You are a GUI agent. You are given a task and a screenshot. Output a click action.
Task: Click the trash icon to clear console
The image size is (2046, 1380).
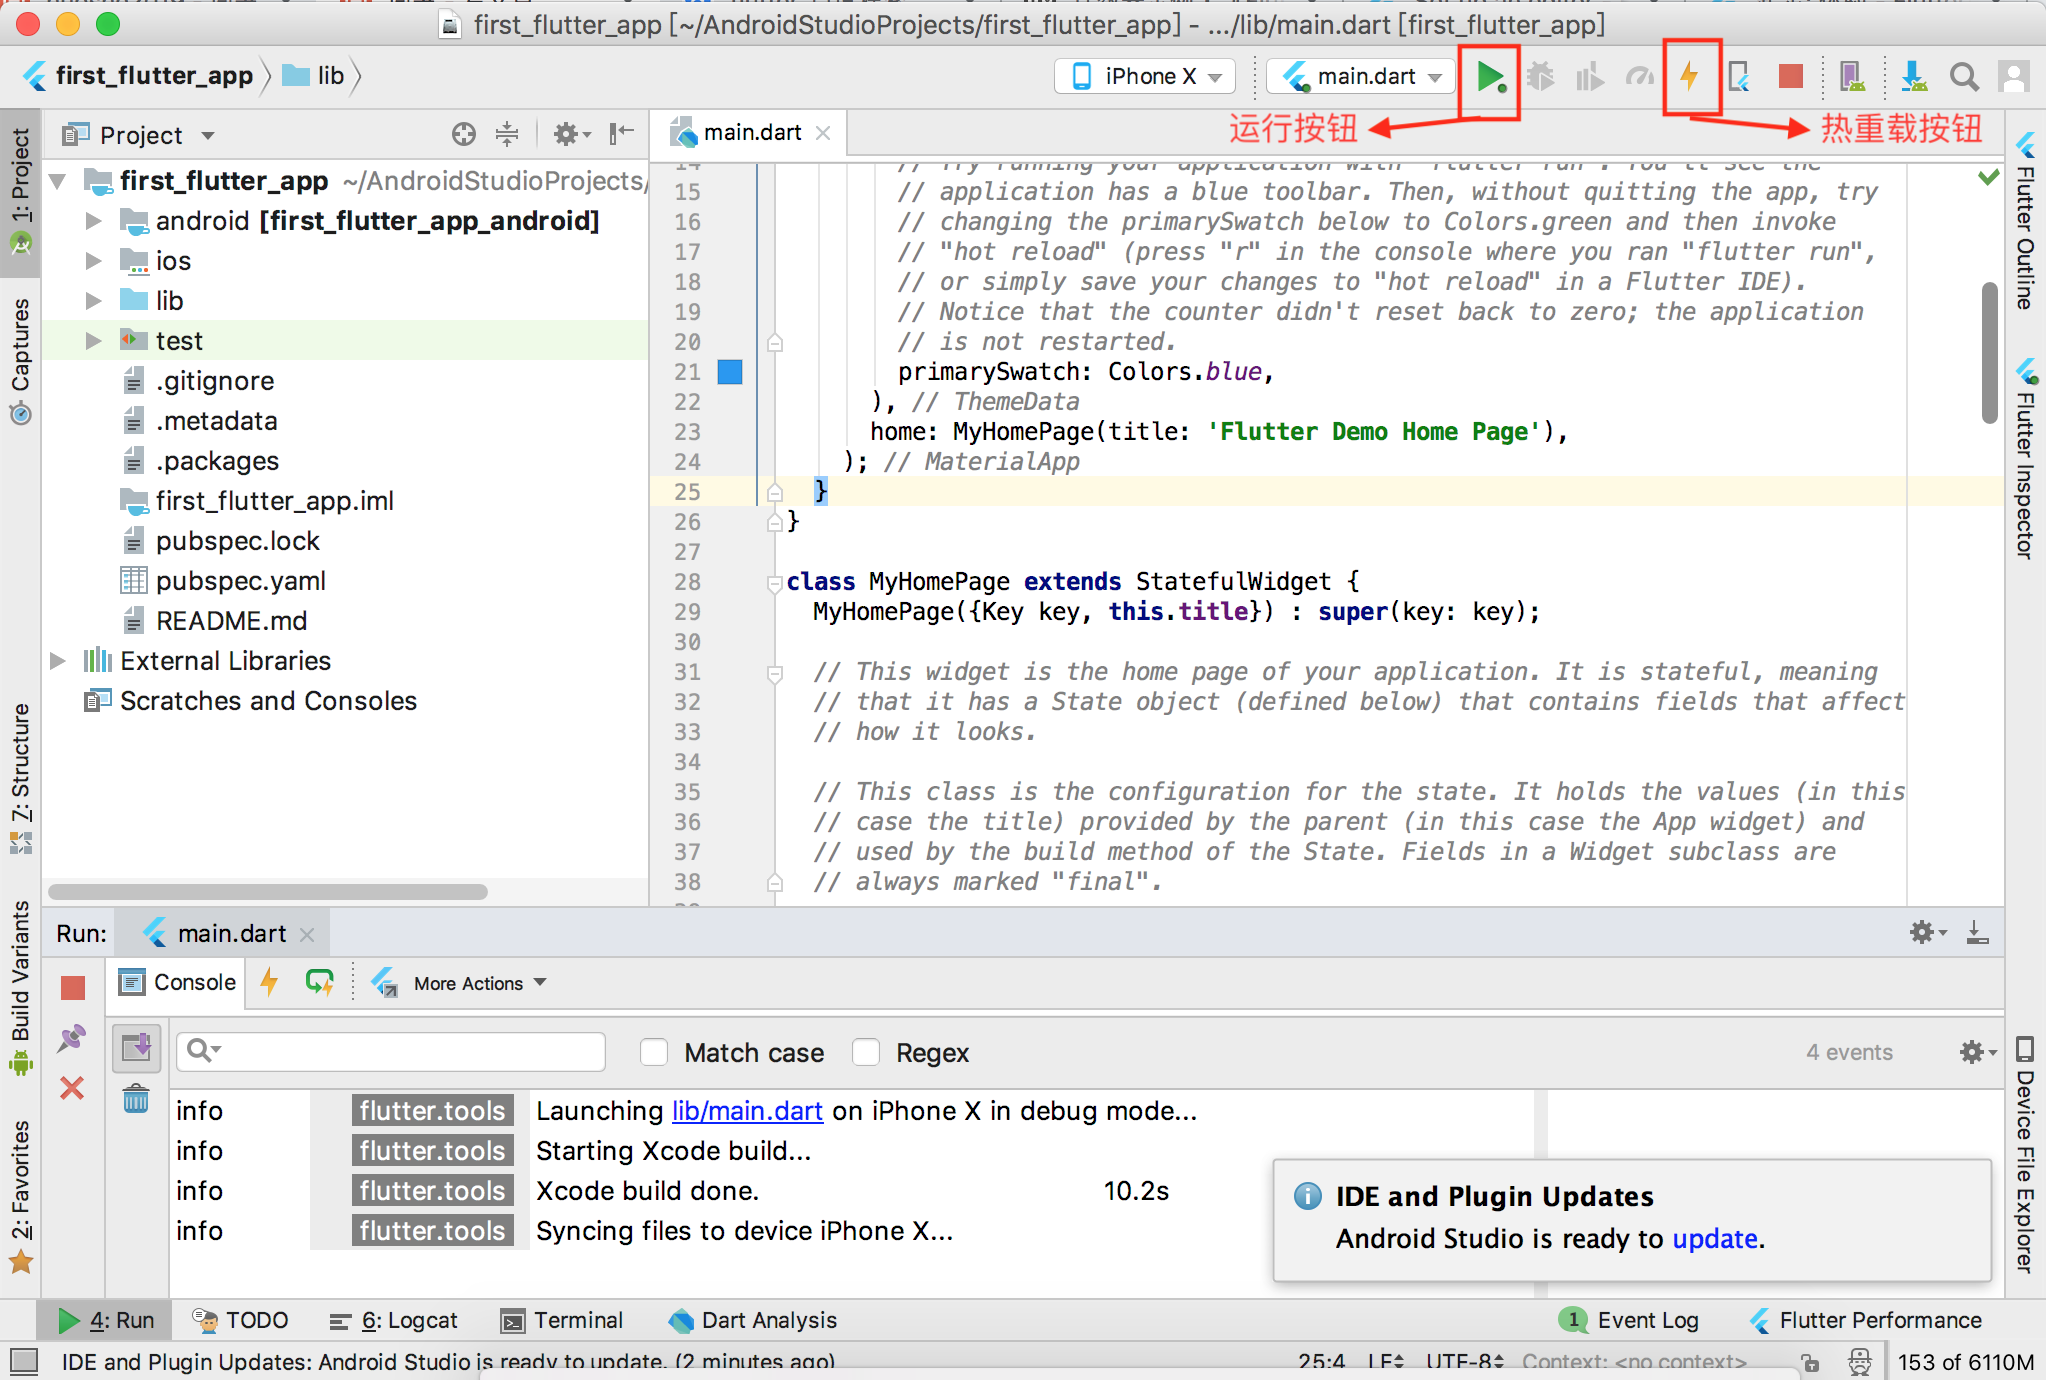tap(136, 1100)
